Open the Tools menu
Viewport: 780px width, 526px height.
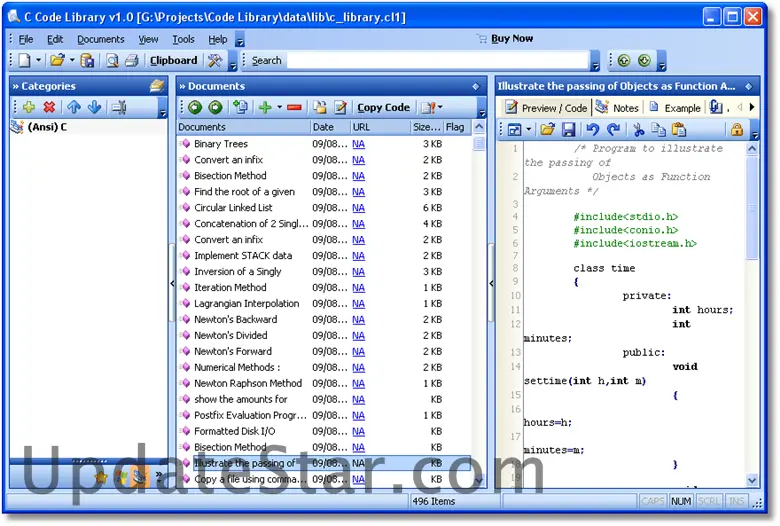click(x=183, y=39)
